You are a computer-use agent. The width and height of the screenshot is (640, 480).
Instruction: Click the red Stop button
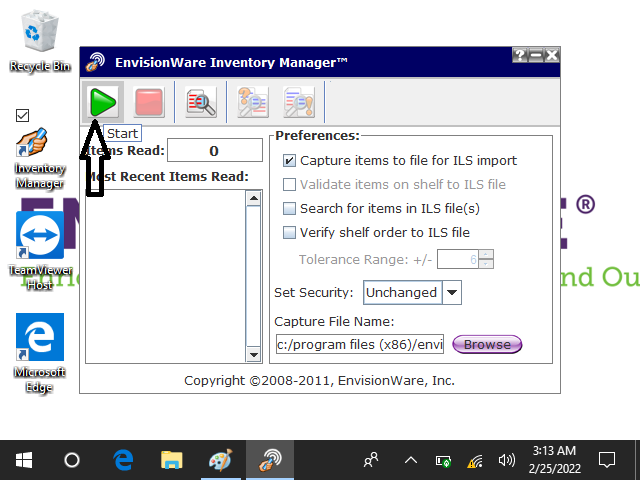tap(149, 102)
